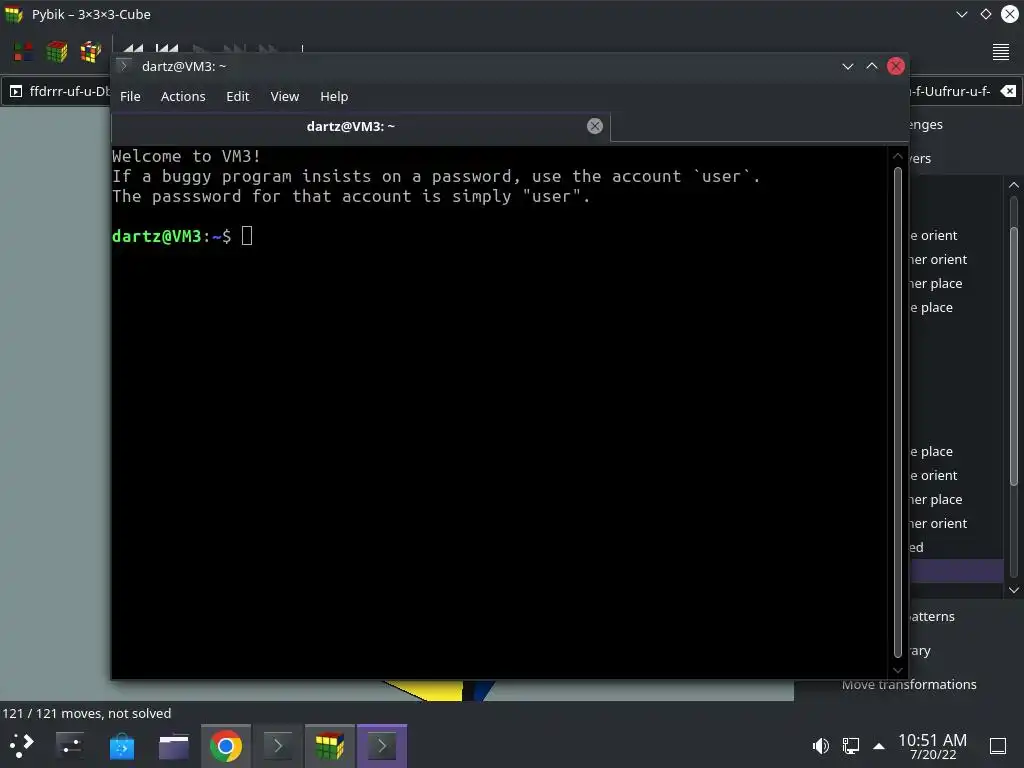Switch to the first terminal on the taskbar
Viewport: 1024px width, 768px height.
click(278, 746)
